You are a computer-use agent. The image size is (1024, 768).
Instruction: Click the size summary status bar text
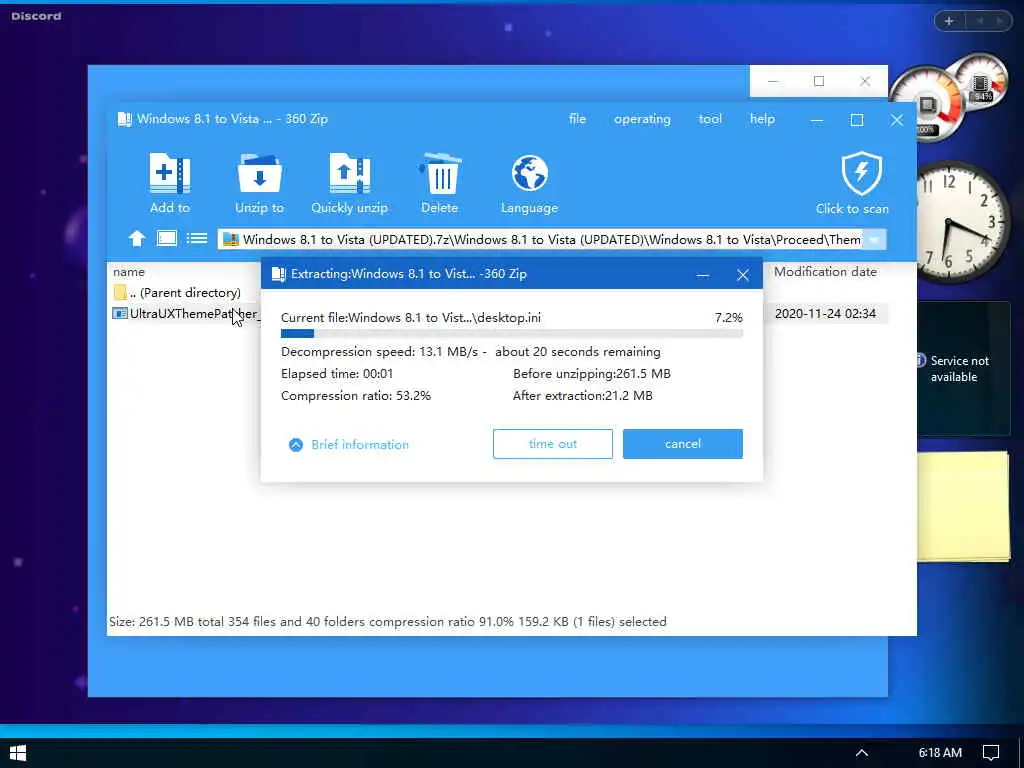click(x=387, y=622)
